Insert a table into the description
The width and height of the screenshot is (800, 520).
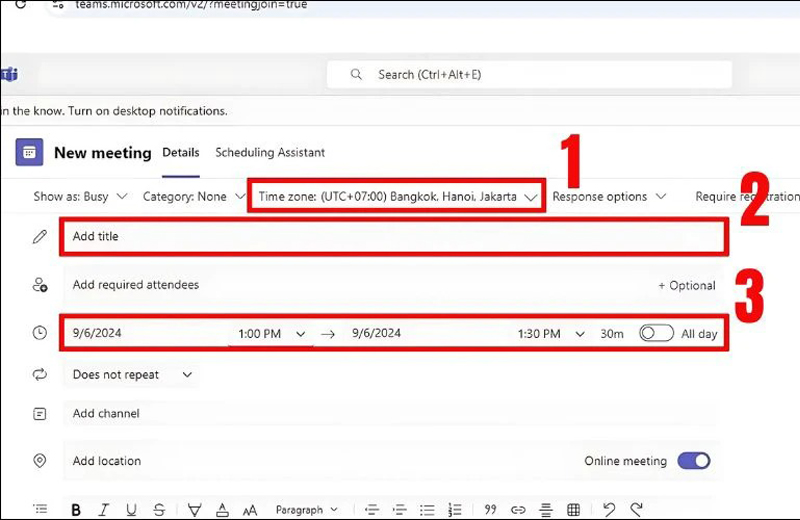(x=573, y=510)
